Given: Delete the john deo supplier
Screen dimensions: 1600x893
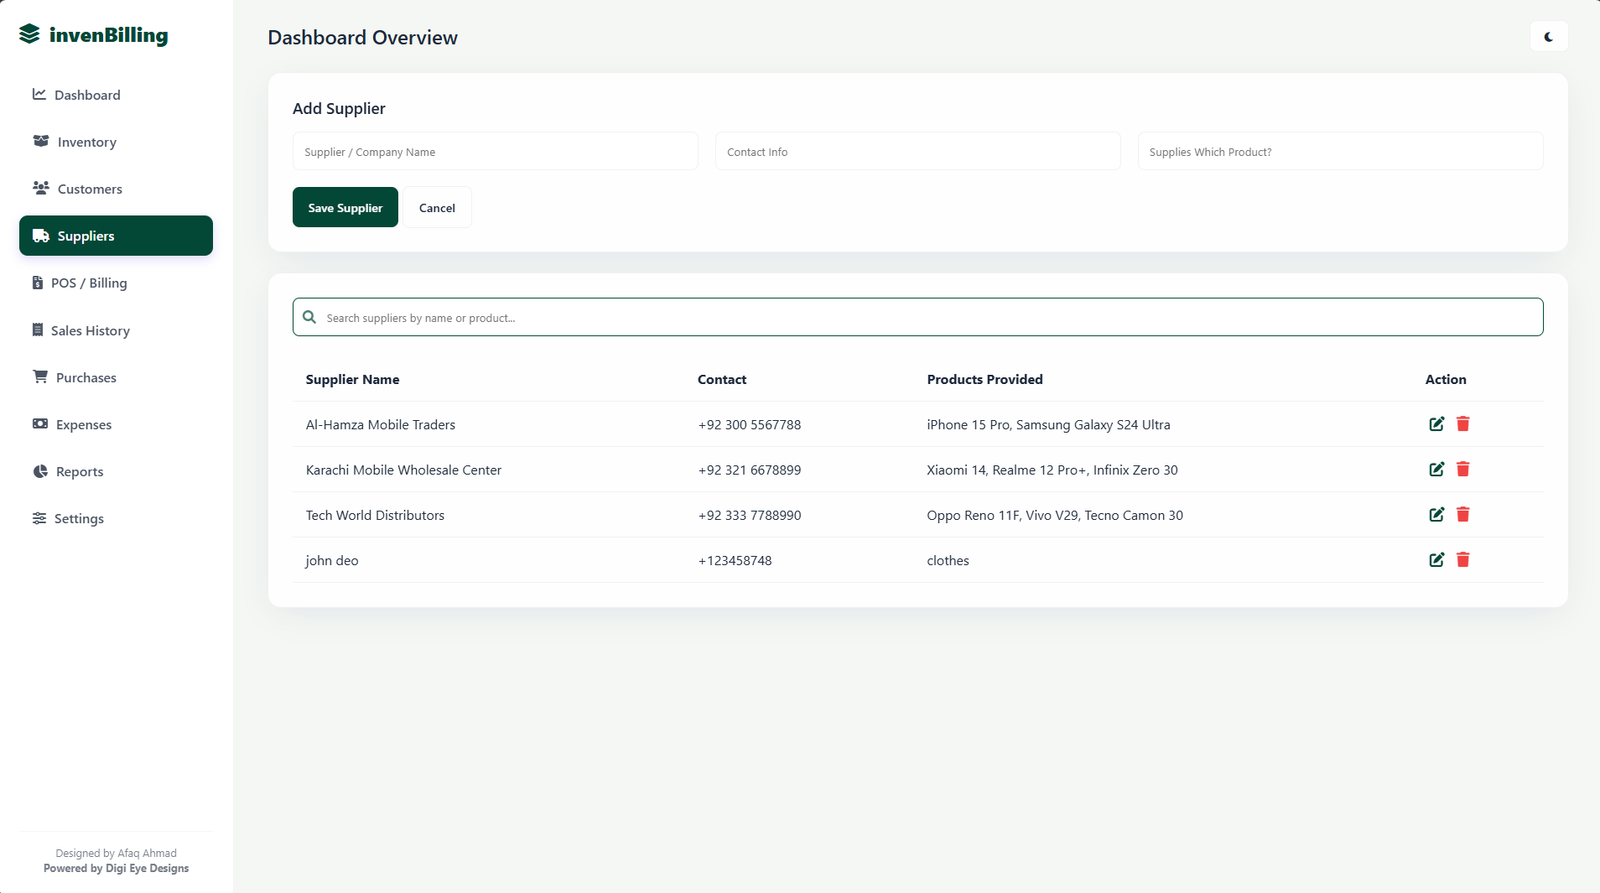Looking at the screenshot, I should tap(1463, 560).
